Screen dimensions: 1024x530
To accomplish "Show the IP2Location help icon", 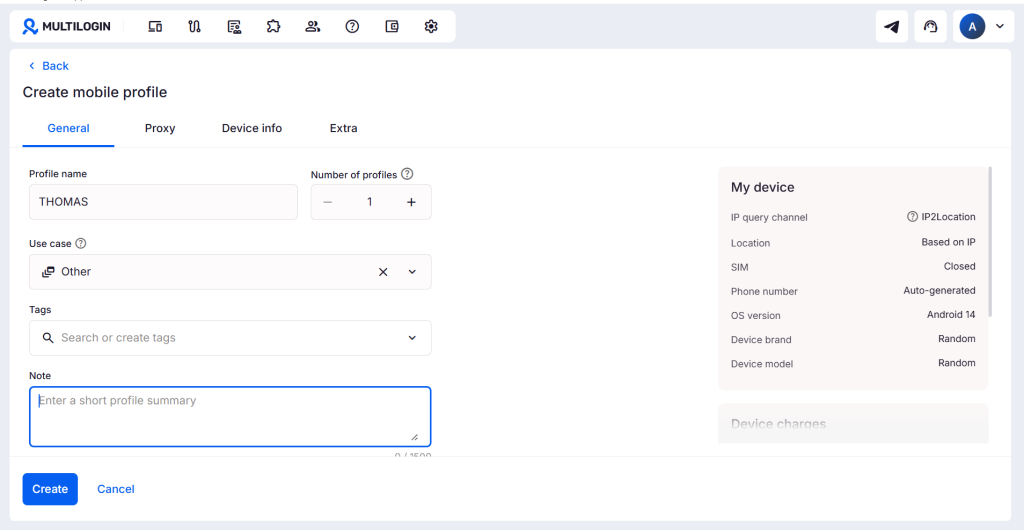I will (x=912, y=217).
